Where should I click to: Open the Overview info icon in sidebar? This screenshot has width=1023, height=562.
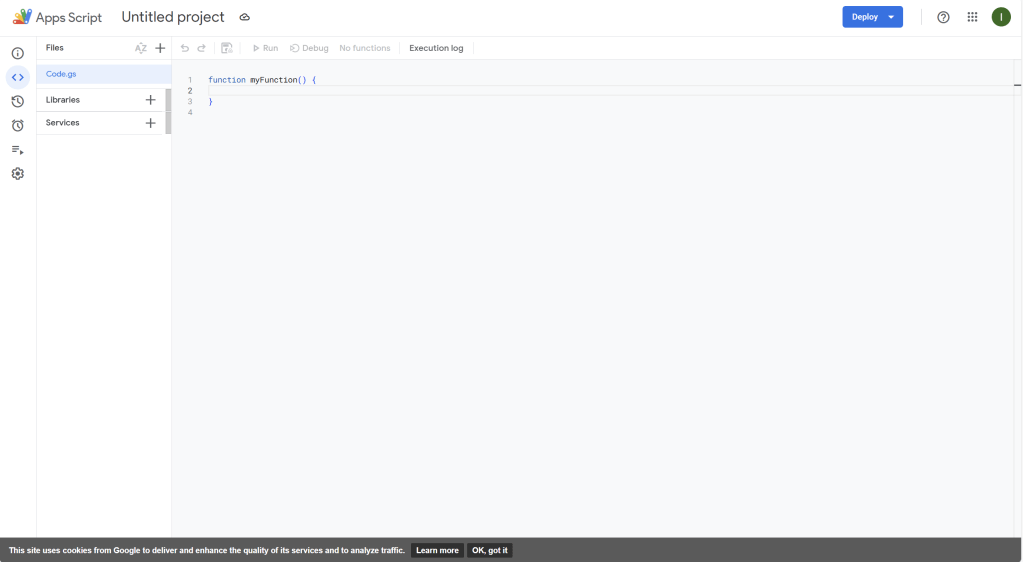(x=17, y=53)
